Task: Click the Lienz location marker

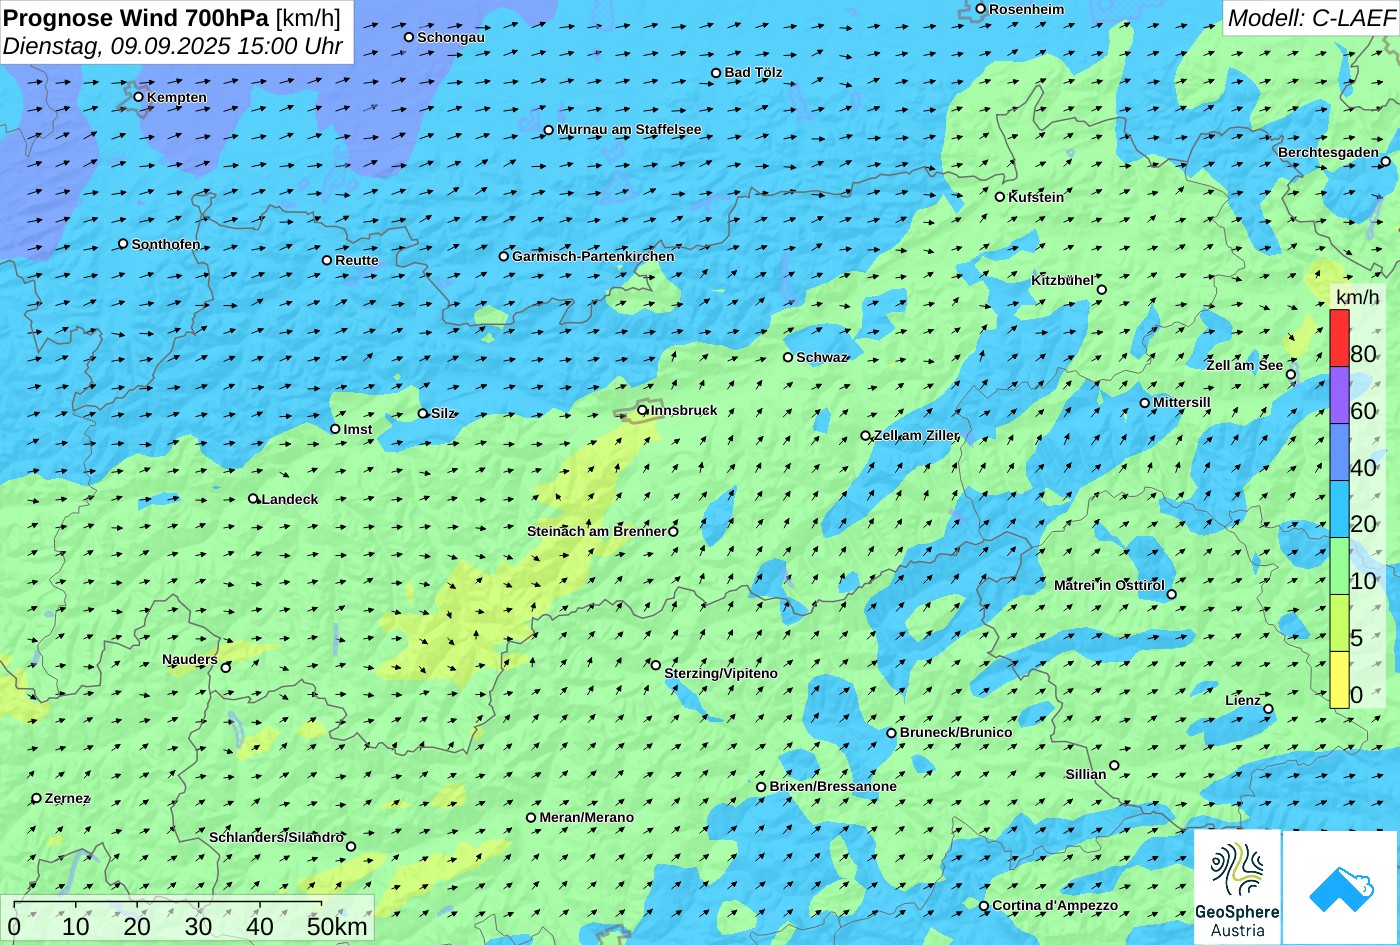Action: pos(1268,709)
